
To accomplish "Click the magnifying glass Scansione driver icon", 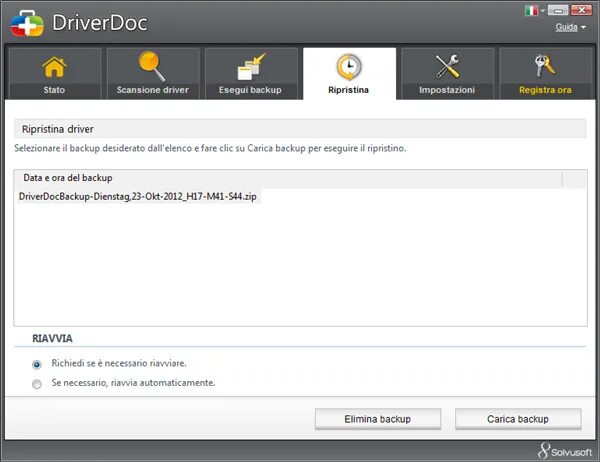I will coord(152,66).
